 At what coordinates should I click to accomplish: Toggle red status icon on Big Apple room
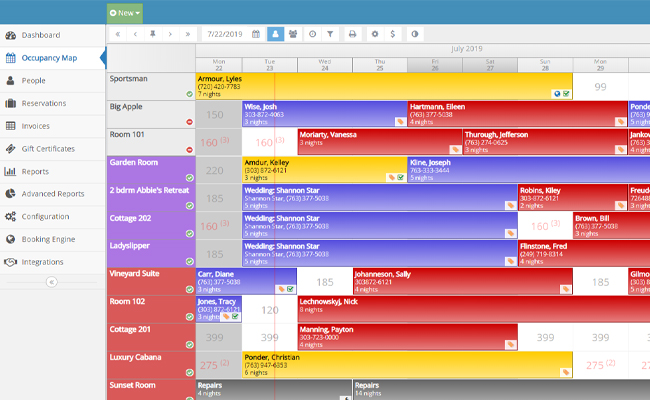click(189, 122)
